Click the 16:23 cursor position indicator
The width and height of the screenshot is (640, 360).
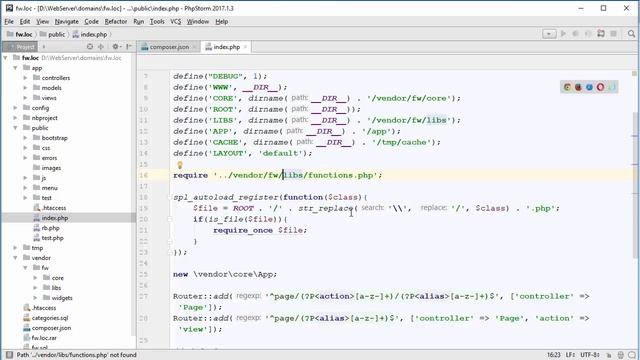pyautogui.click(x=553, y=355)
